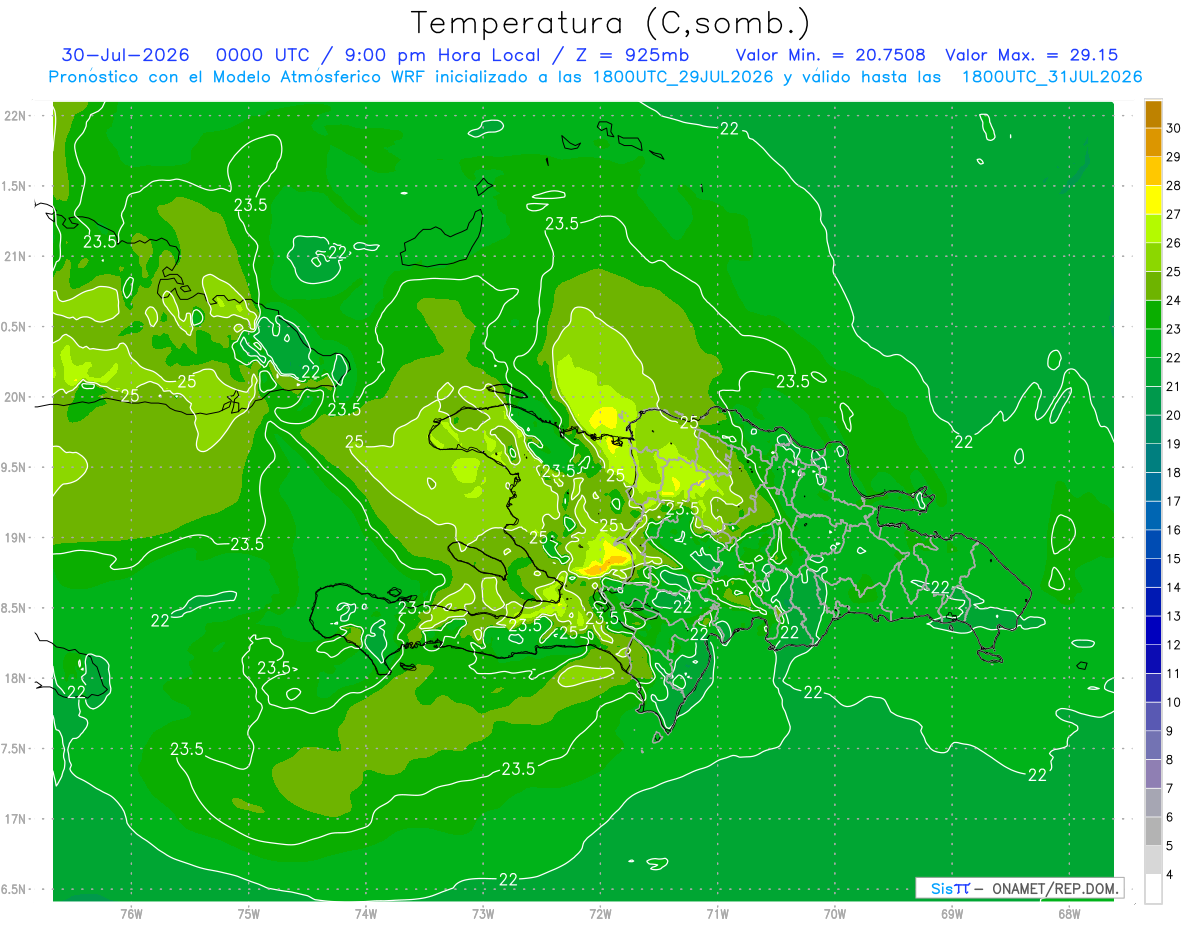1200x927 pixels.
Task: Click the orange swatch between 29 and 30
Action: click(x=1153, y=142)
